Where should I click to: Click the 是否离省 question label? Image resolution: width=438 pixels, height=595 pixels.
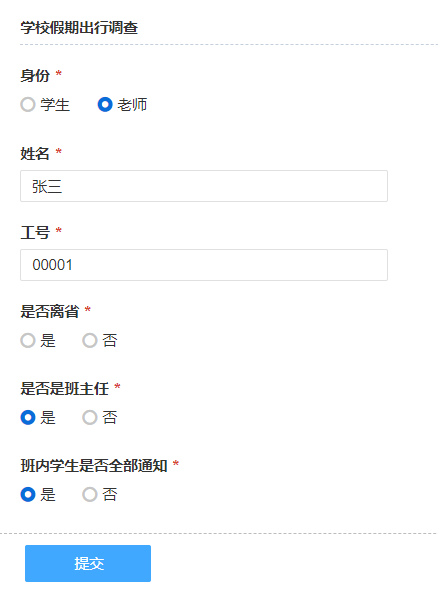[50, 312]
